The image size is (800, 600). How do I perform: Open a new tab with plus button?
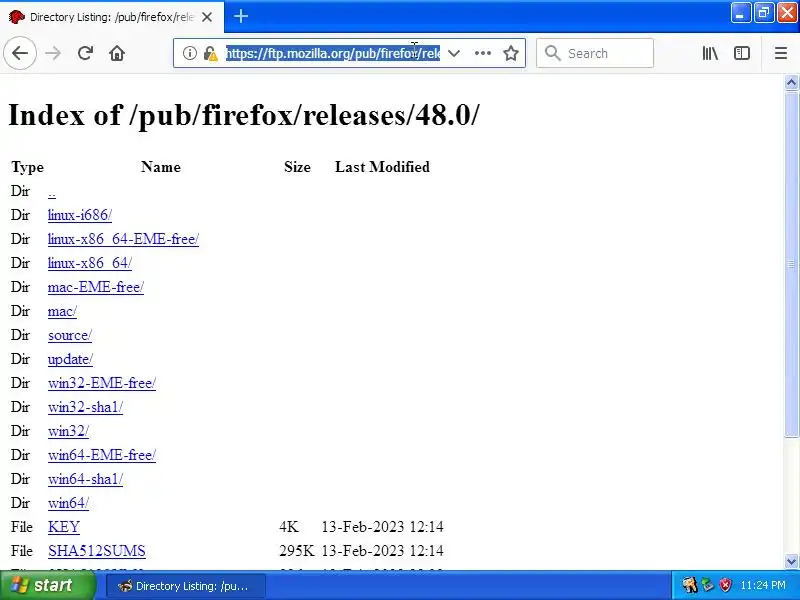click(x=241, y=16)
